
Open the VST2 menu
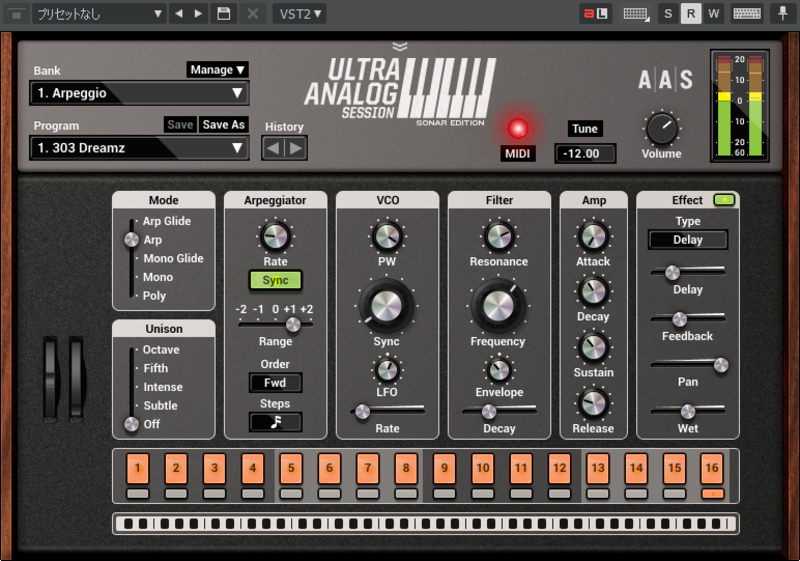click(299, 14)
